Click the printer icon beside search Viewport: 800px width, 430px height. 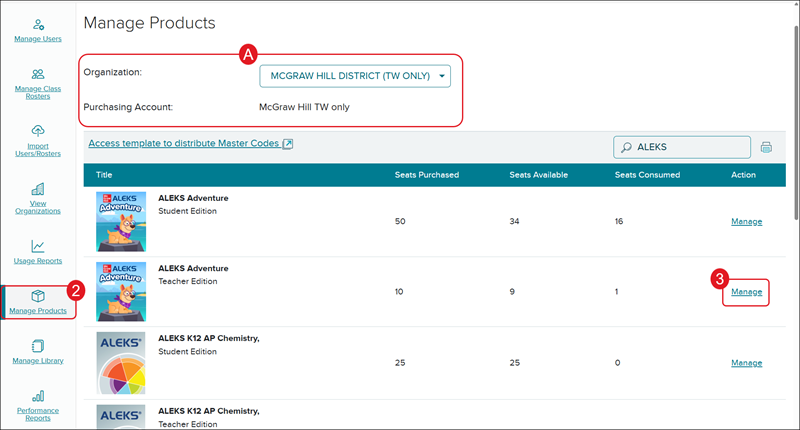point(766,147)
